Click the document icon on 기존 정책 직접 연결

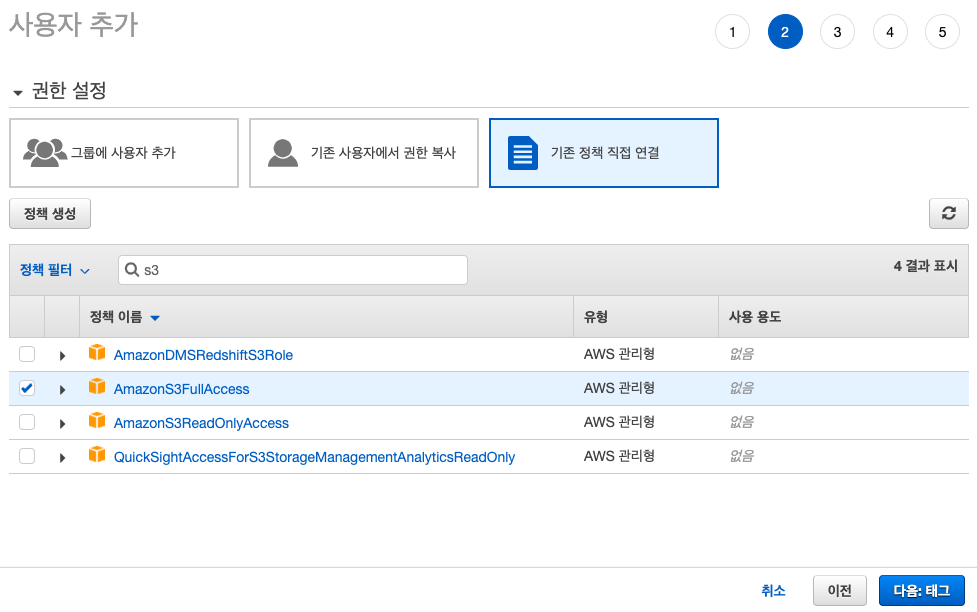pyautogui.click(x=521, y=152)
